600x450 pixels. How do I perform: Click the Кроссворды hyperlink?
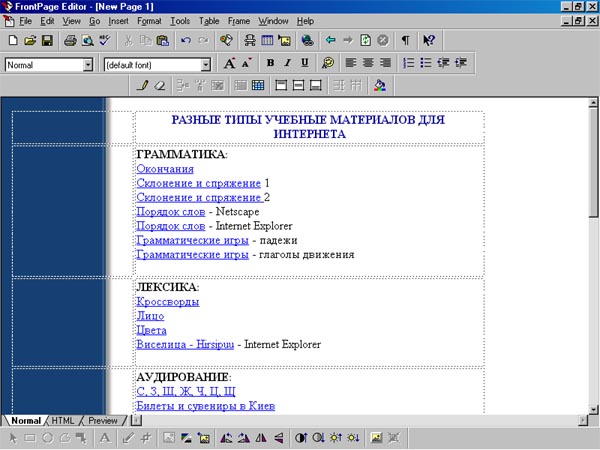click(166, 301)
